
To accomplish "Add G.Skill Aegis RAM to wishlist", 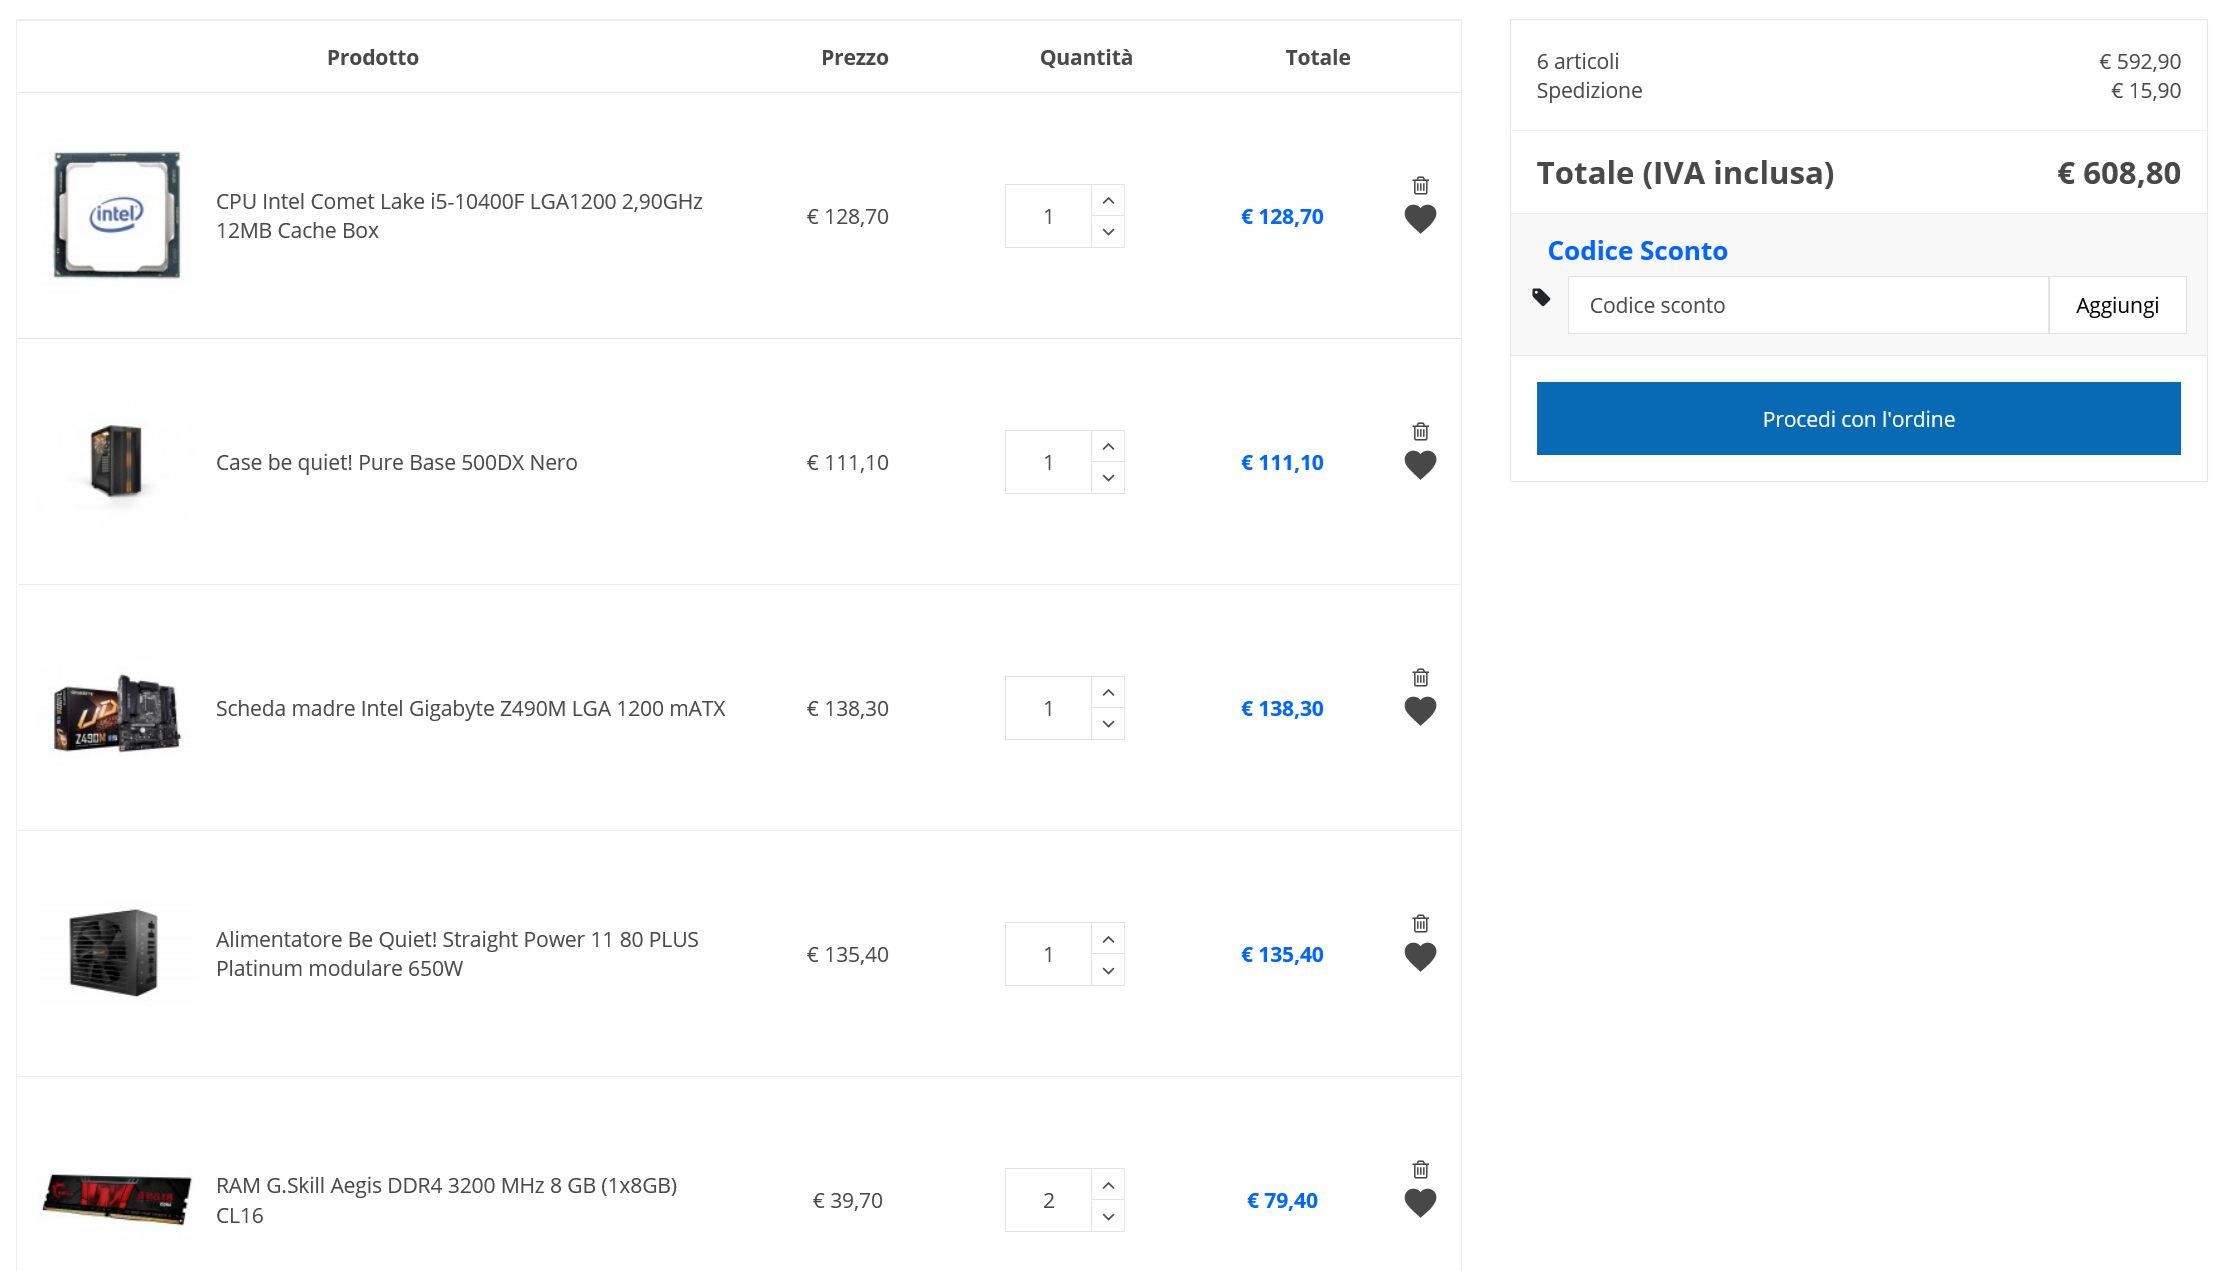I will tap(1420, 1202).
